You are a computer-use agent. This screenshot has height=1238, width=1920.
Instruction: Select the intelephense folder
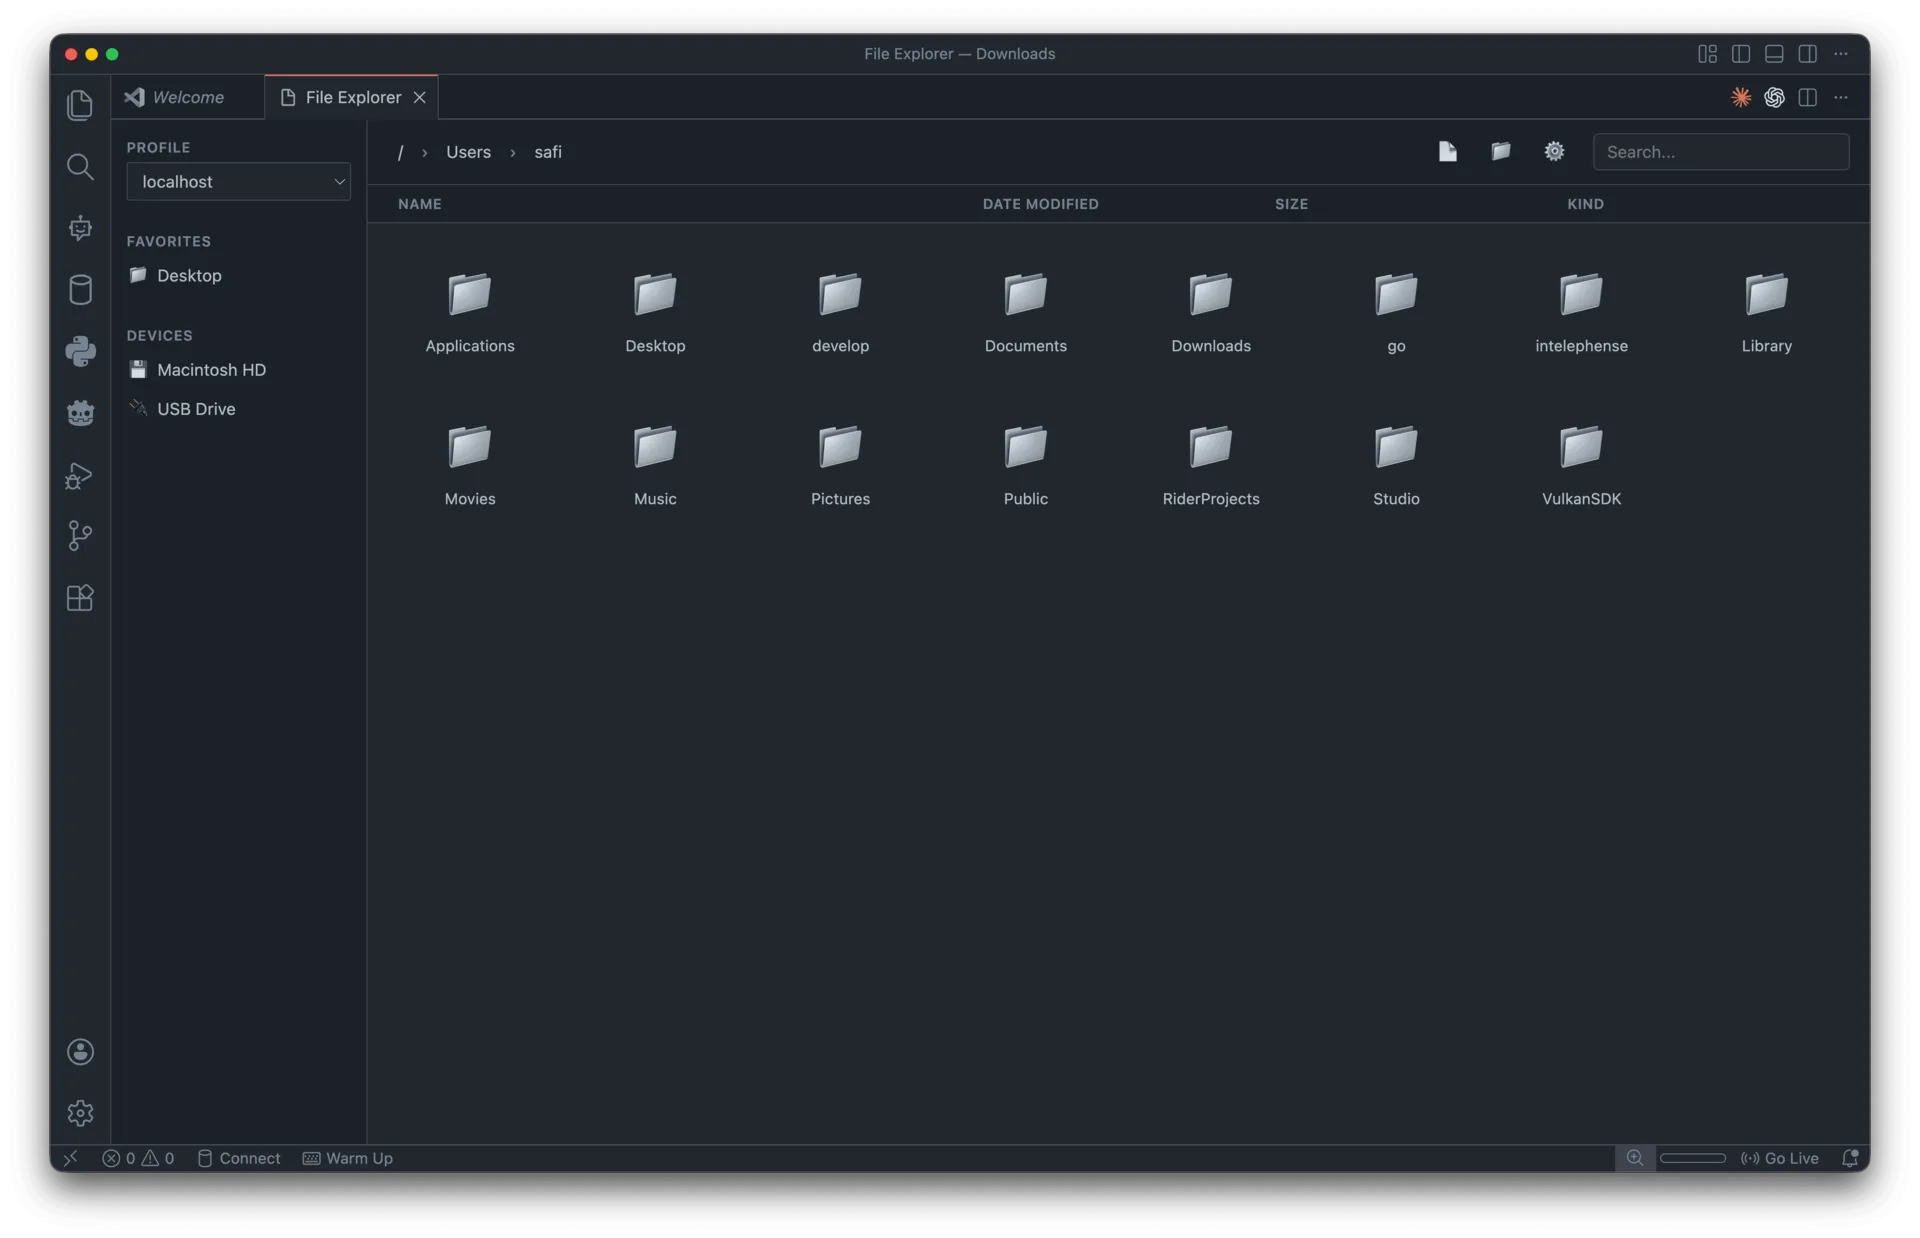[x=1581, y=311]
